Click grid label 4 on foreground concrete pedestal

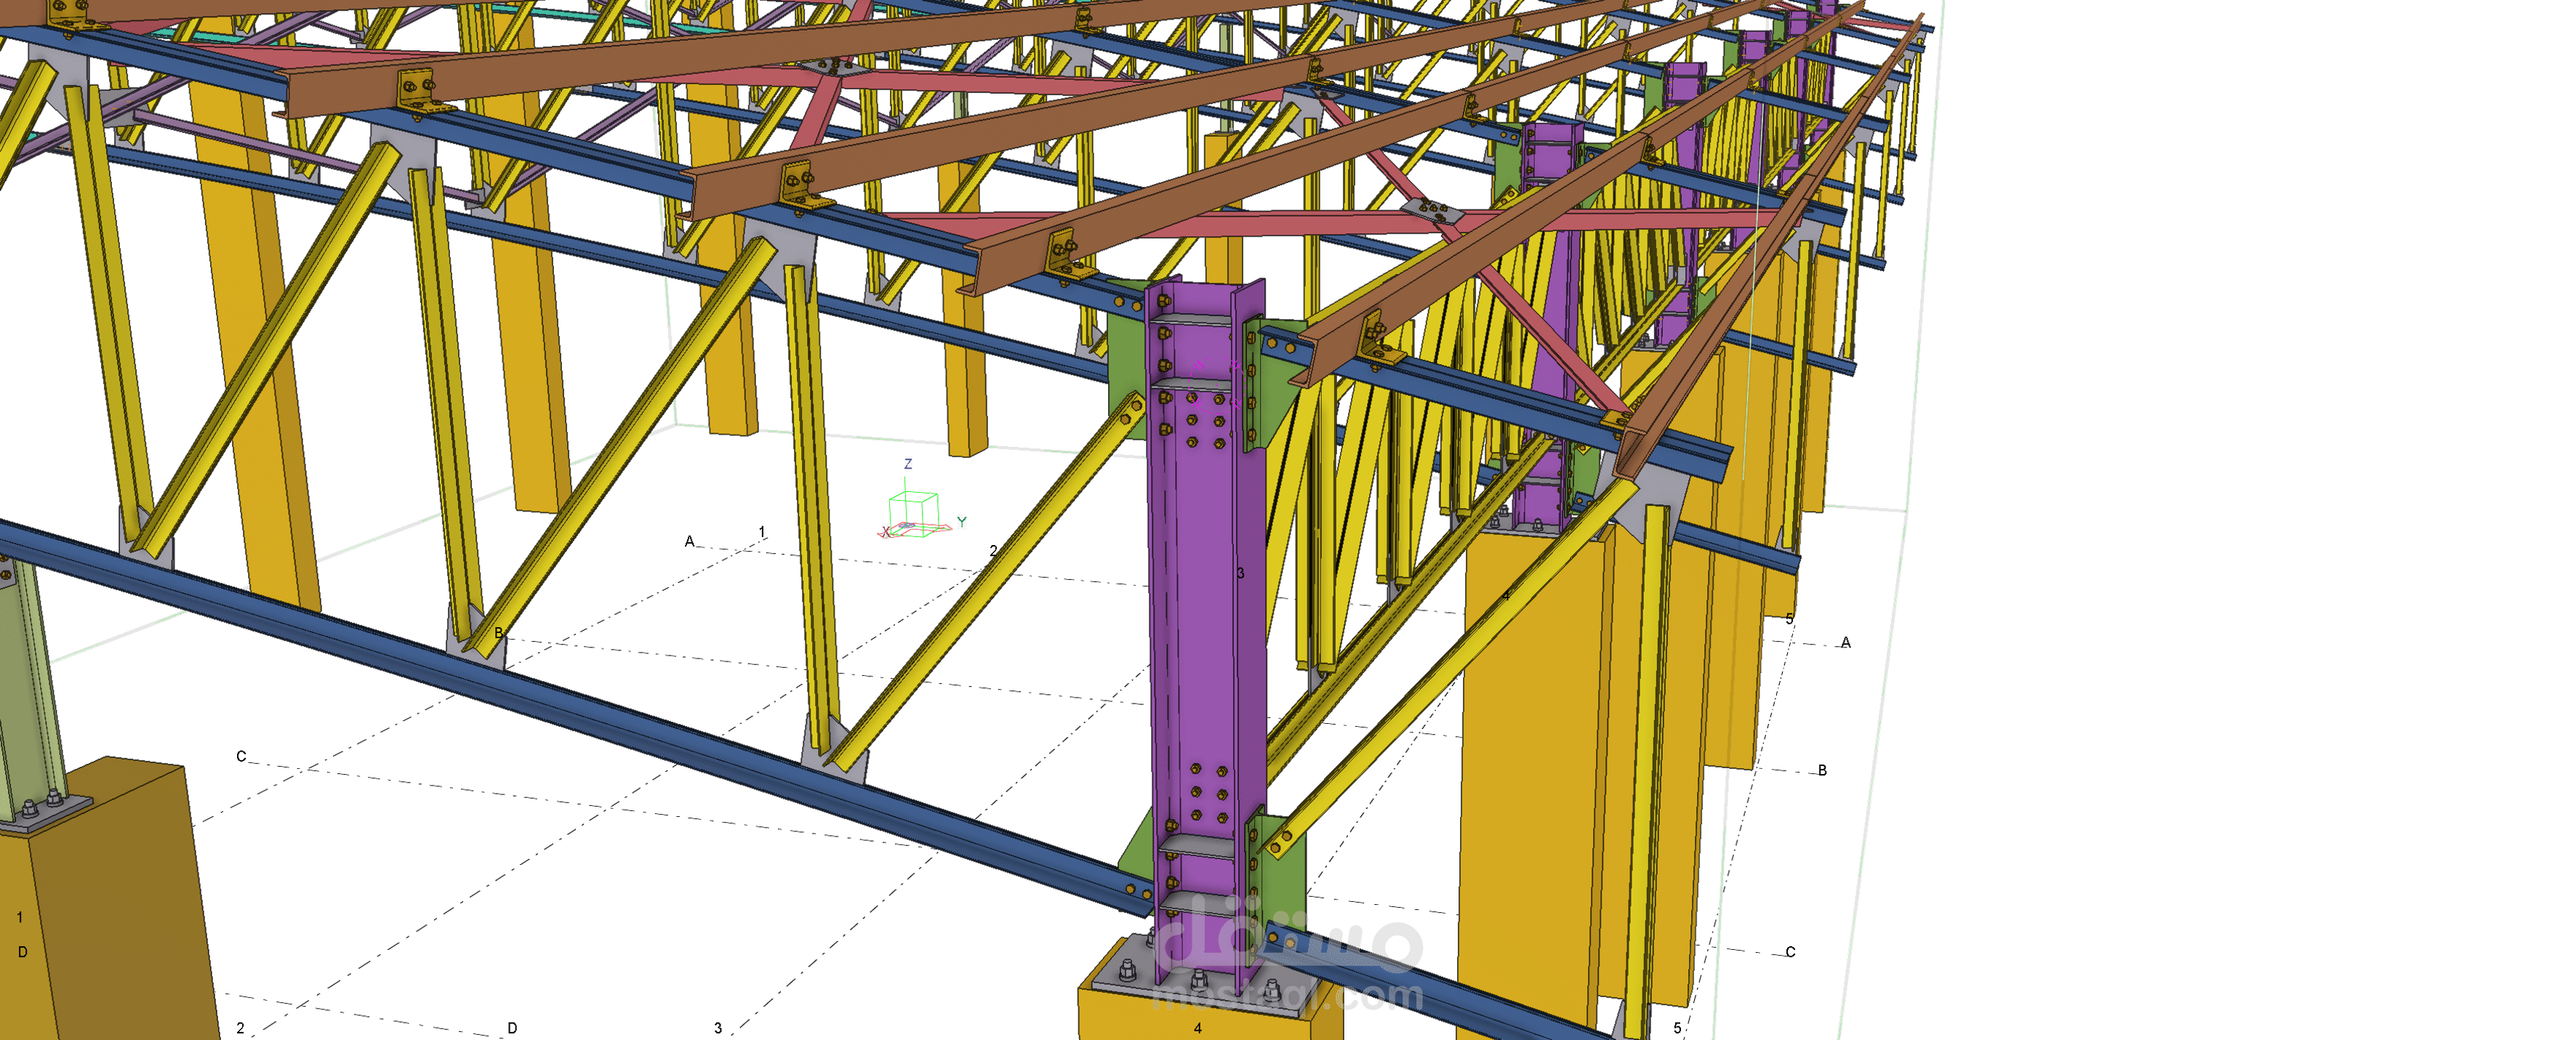click(x=1198, y=1027)
